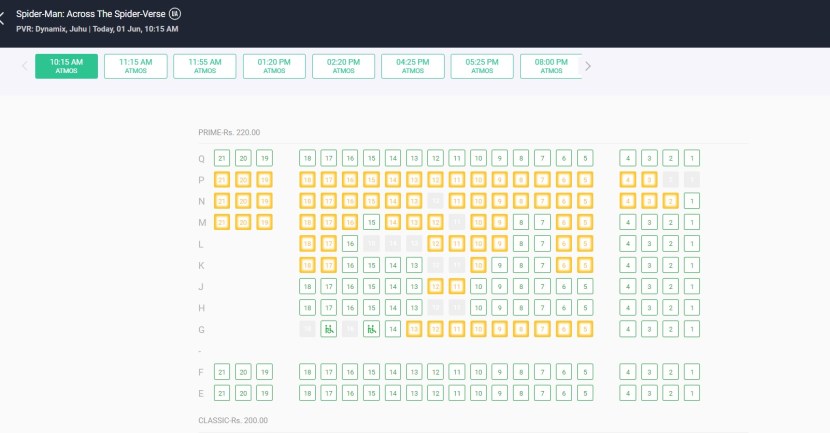Pick seat 16 in row L
The width and height of the screenshot is (830, 433).
pos(349,243)
